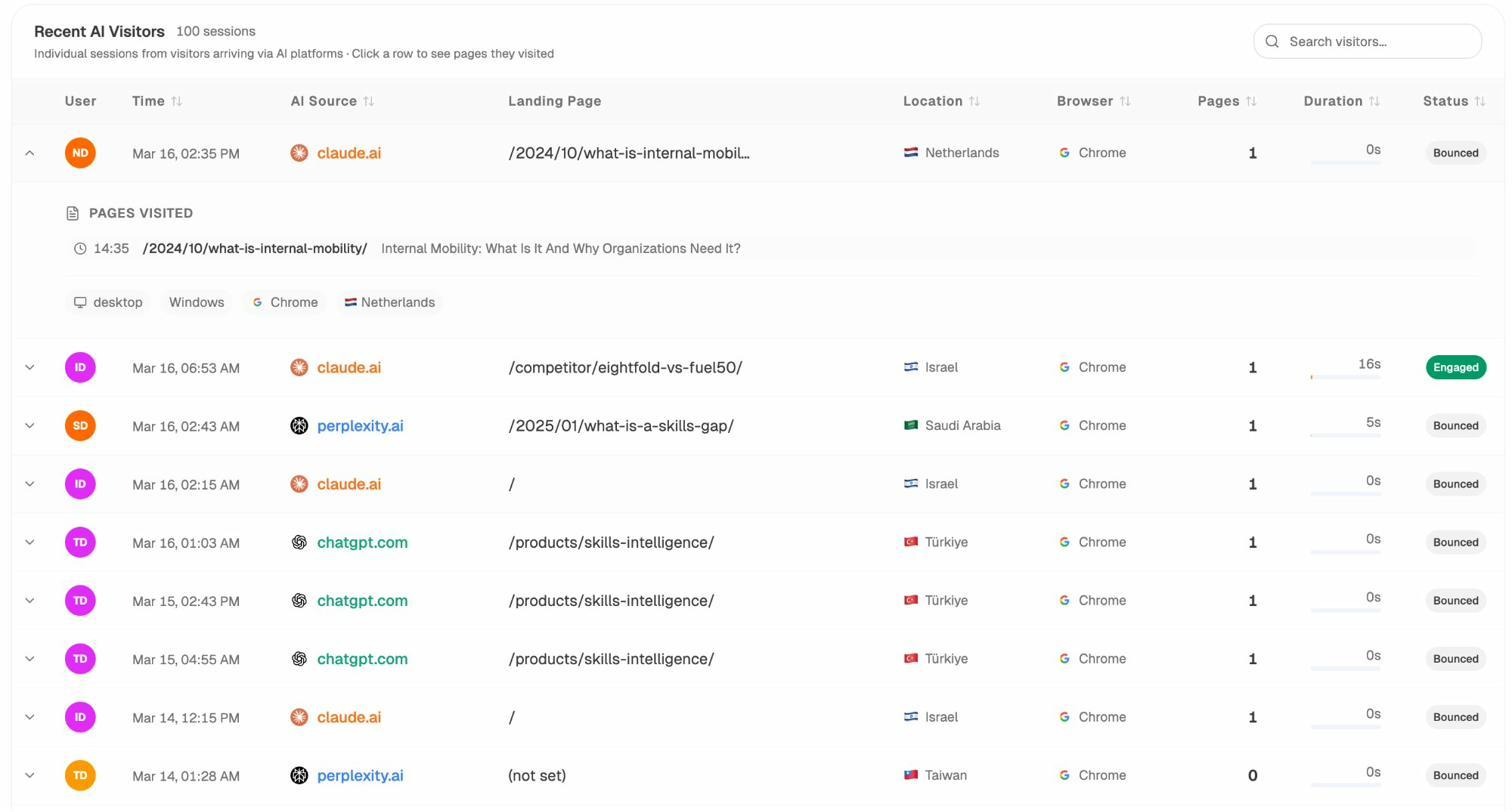The width and height of the screenshot is (1512, 812).
Task: Expand the Taiwan perplexity.ai session row
Action: [x=29, y=775]
